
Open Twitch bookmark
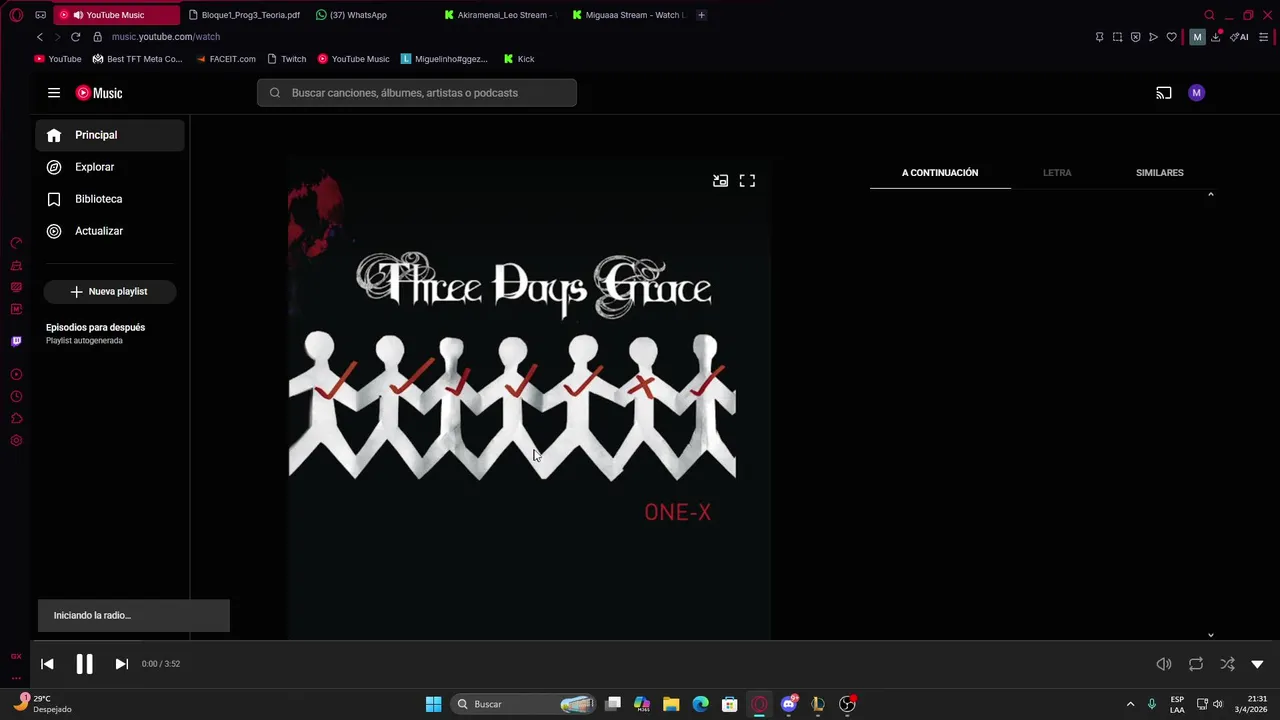tap(287, 59)
